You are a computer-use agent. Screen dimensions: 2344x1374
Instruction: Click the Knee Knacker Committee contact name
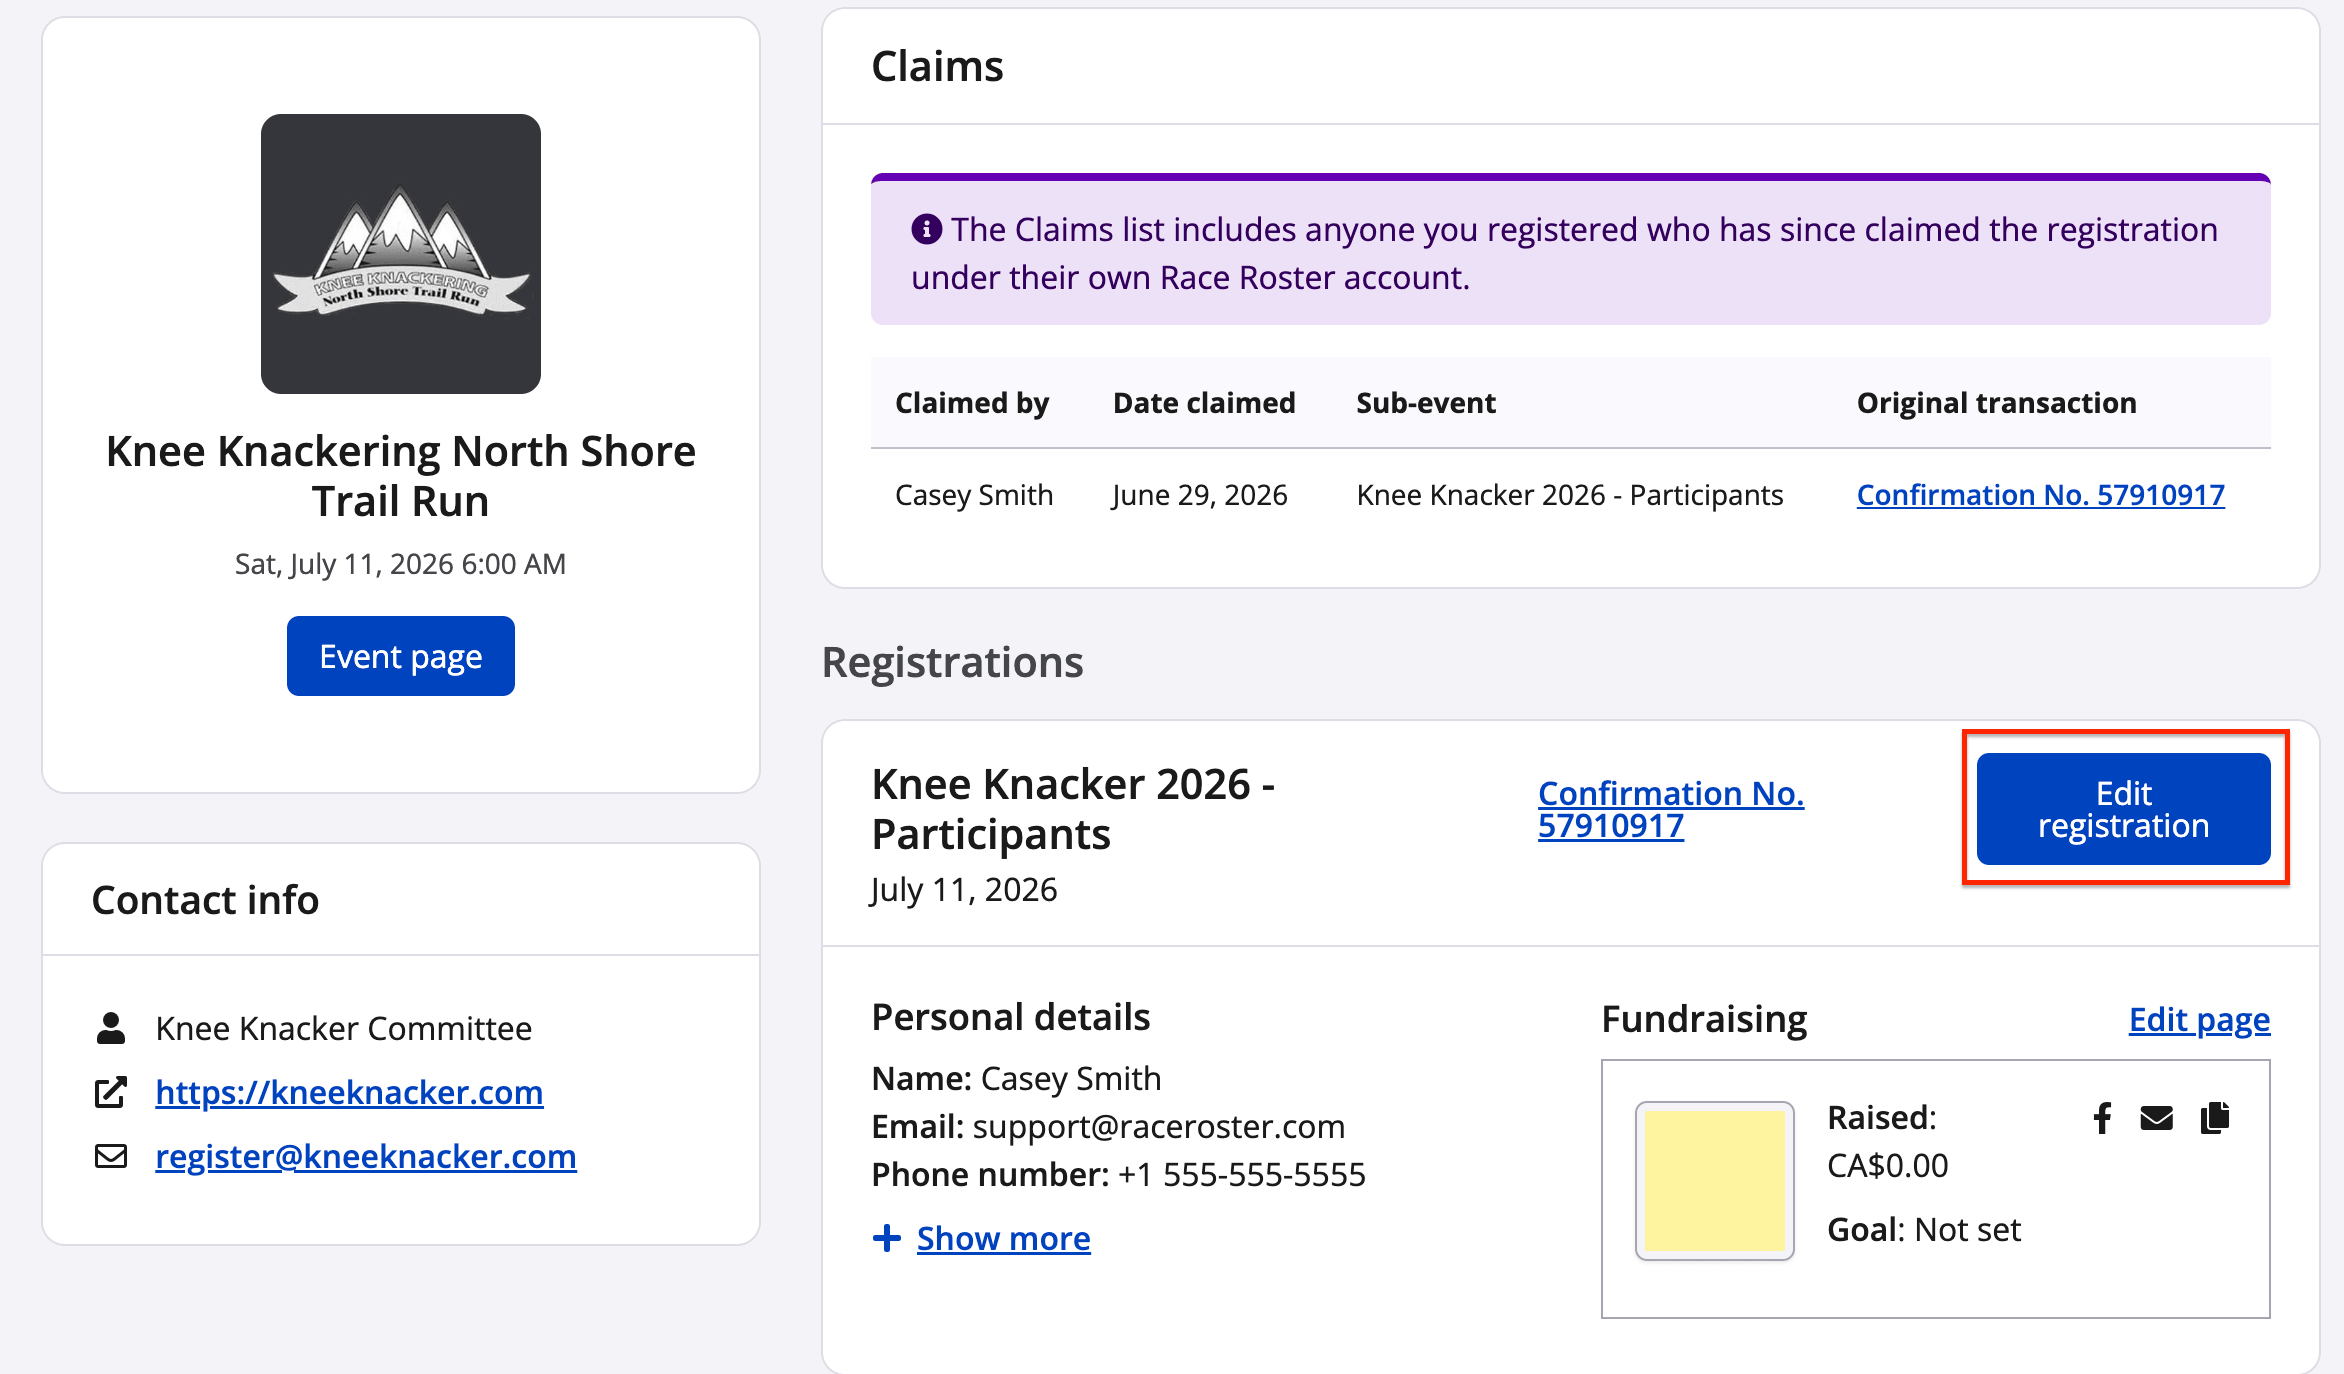coord(344,1028)
